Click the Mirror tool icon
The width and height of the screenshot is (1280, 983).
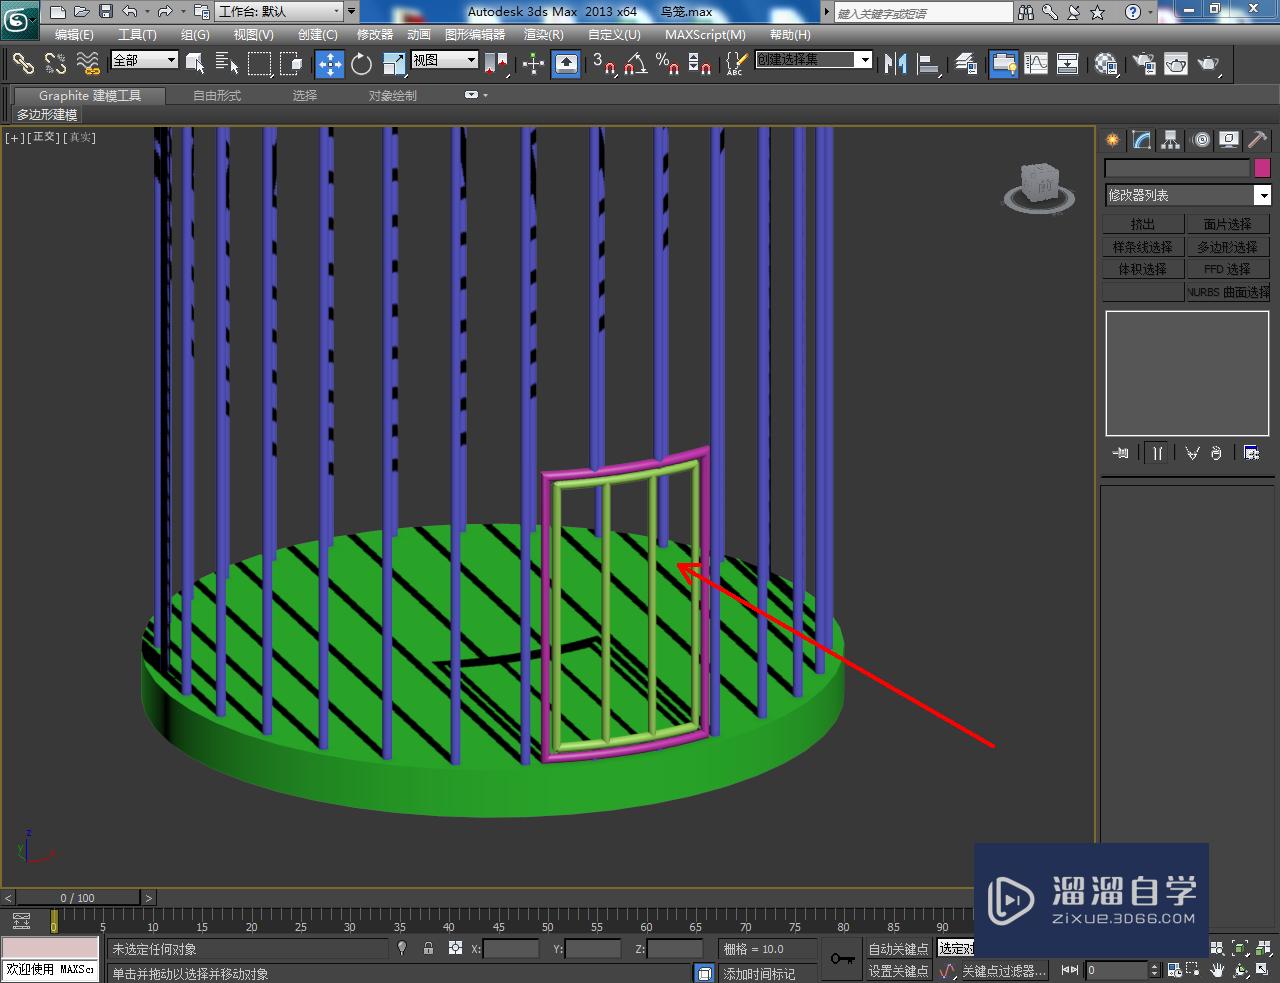896,64
